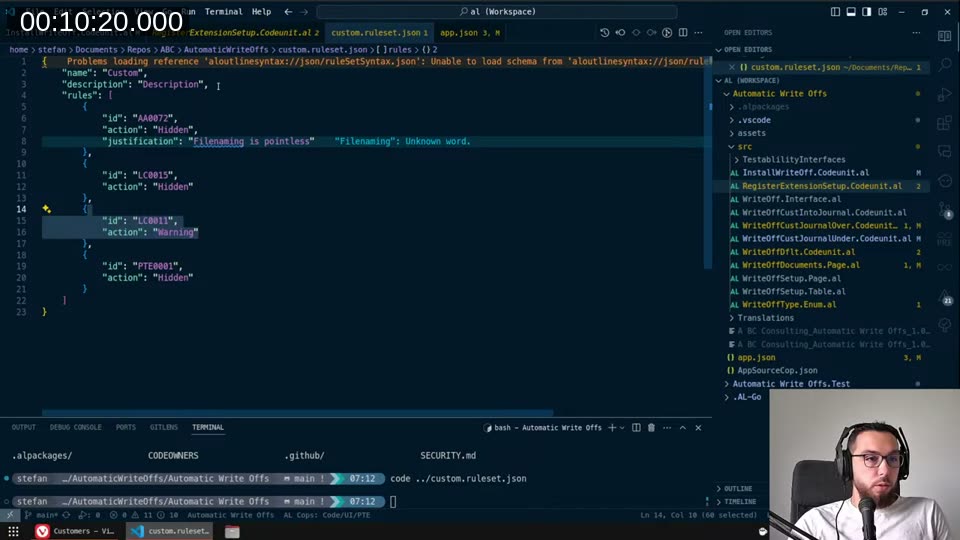Screen dimensions: 960x540
Task: Open the Help menu
Action: coord(261,12)
